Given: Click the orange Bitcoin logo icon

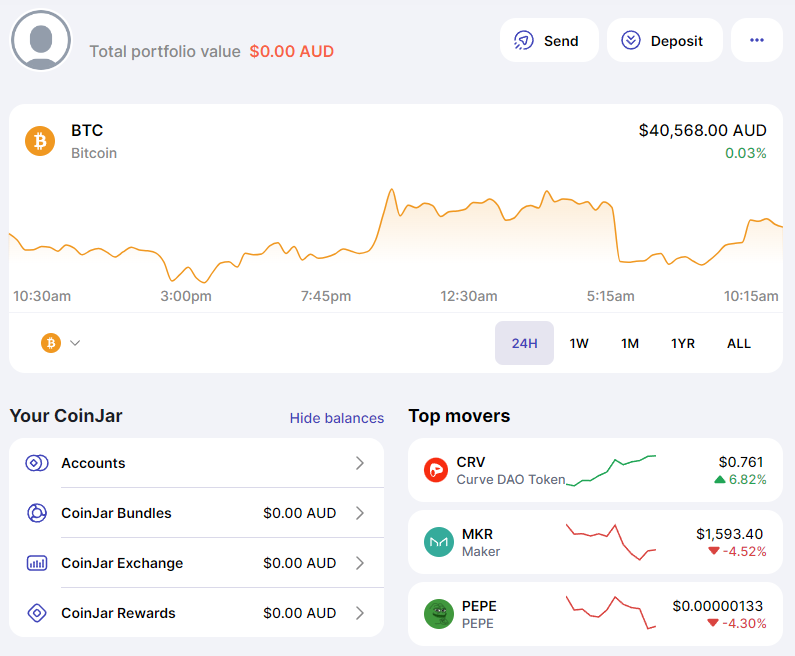Looking at the screenshot, I should (40, 141).
